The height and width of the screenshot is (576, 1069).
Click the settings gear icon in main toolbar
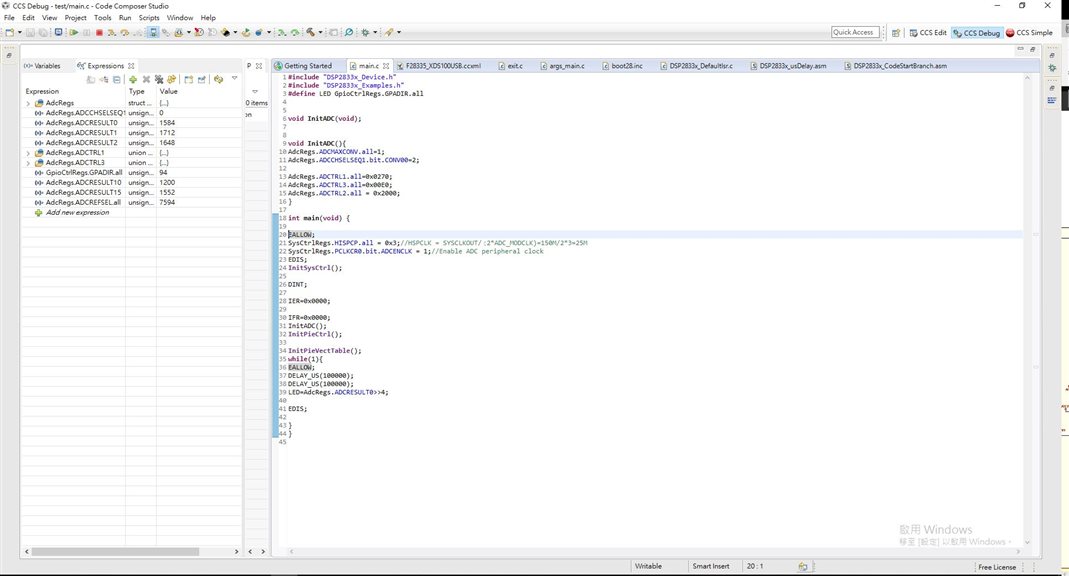pos(365,32)
